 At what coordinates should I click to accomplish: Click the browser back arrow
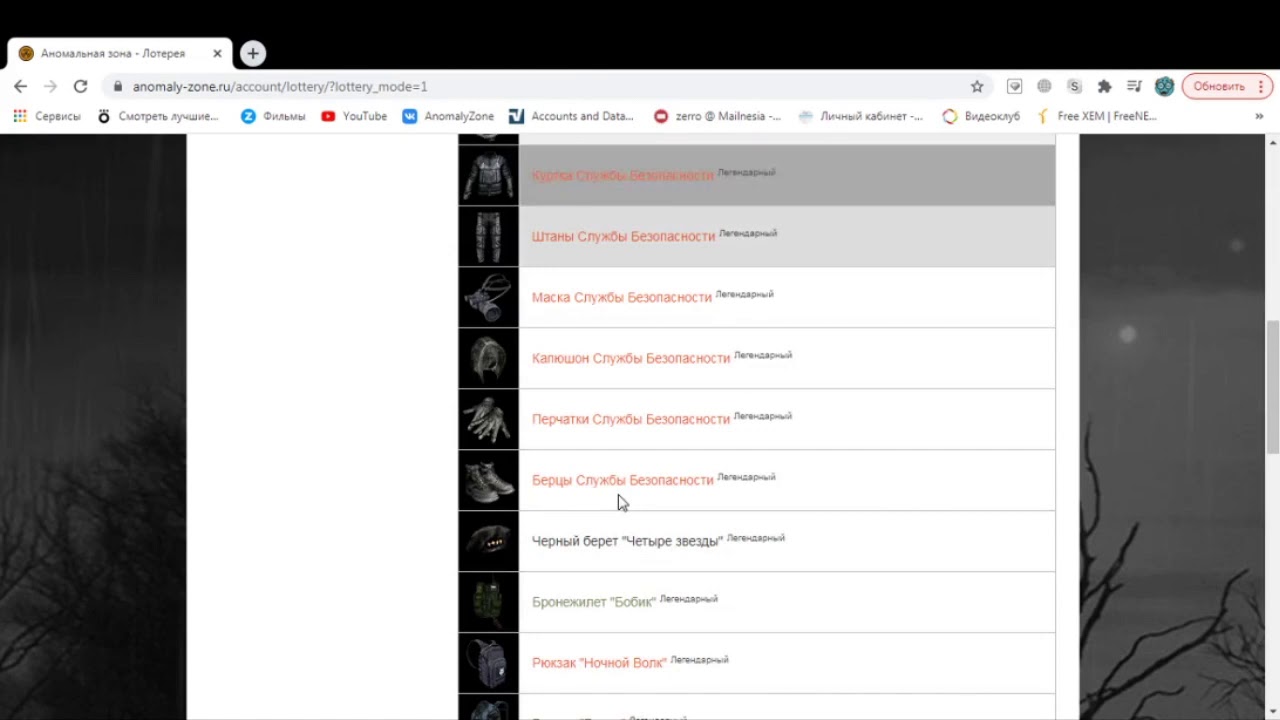(20, 86)
